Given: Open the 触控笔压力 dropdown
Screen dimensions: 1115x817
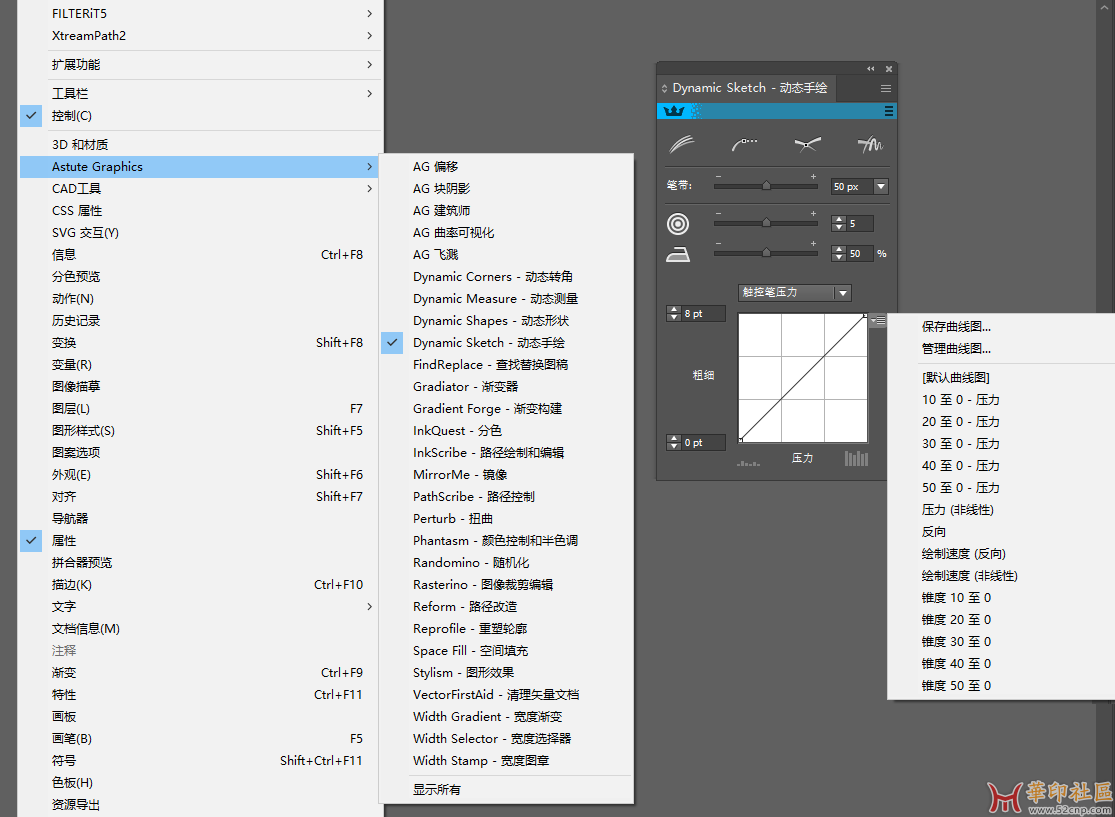Looking at the screenshot, I should (794, 292).
